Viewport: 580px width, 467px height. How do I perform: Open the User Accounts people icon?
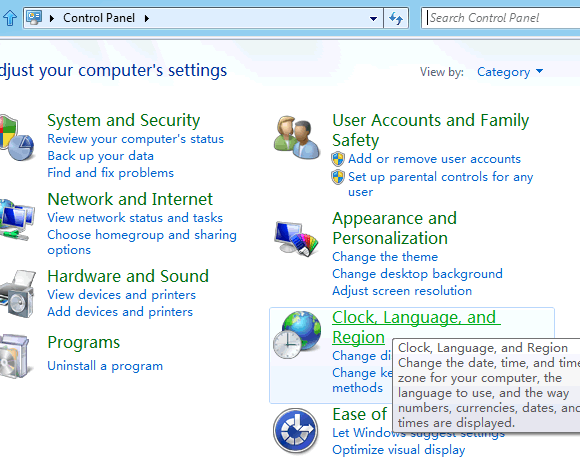coord(297,137)
